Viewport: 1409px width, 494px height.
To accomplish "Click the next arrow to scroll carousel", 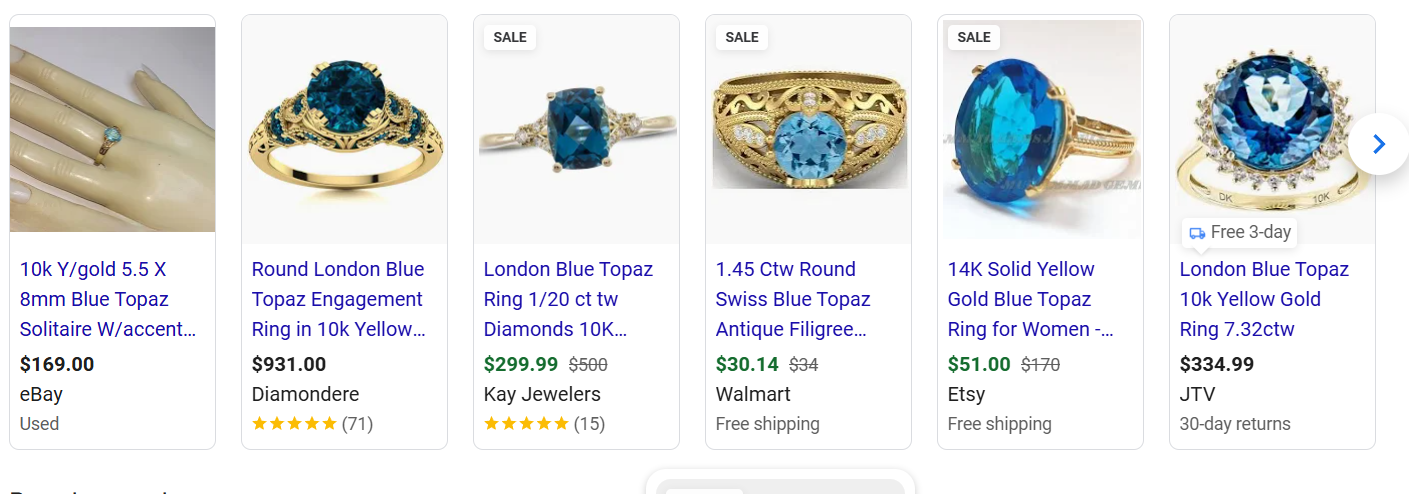I will coord(1379,145).
